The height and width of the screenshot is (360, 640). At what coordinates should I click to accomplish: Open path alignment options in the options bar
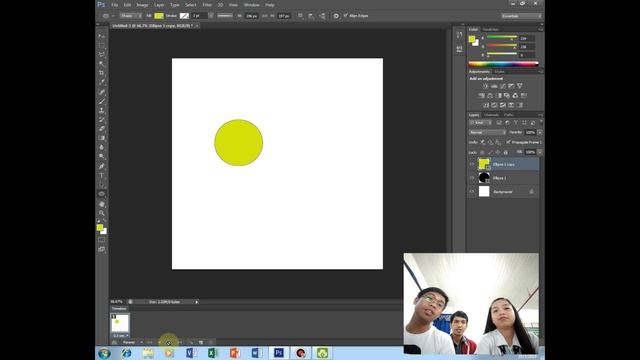(311, 16)
